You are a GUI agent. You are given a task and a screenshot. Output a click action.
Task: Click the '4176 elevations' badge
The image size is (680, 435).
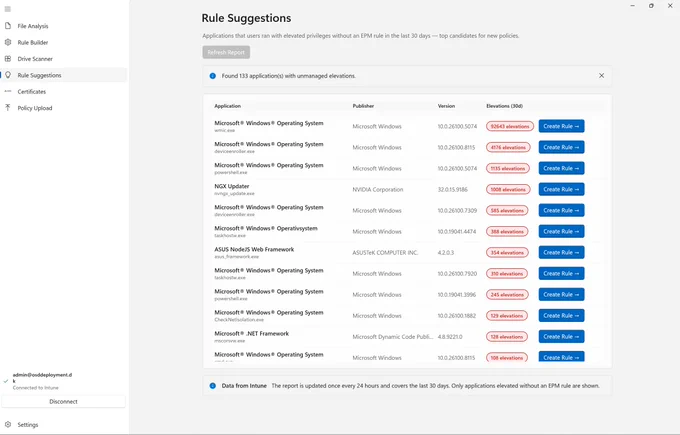pyautogui.click(x=508, y=147)
